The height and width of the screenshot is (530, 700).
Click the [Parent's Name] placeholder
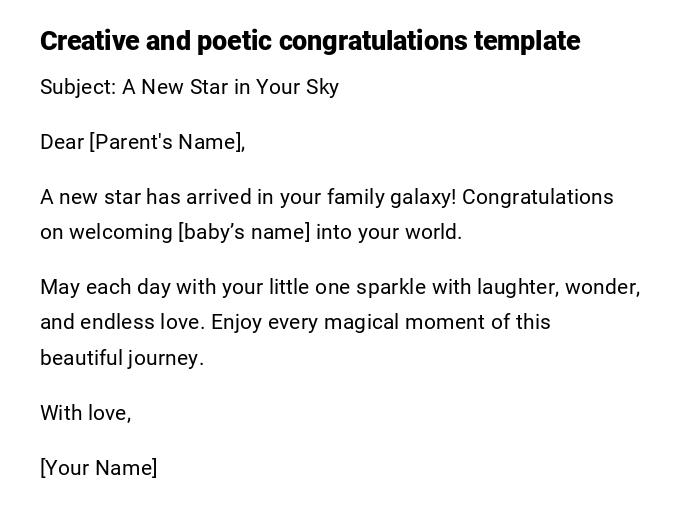(x=167, y=142)
